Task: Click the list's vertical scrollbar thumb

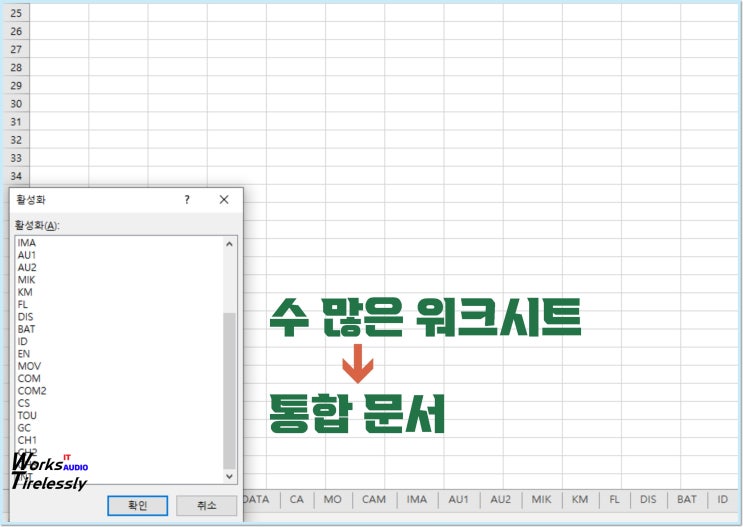Action: pos(229,391)
